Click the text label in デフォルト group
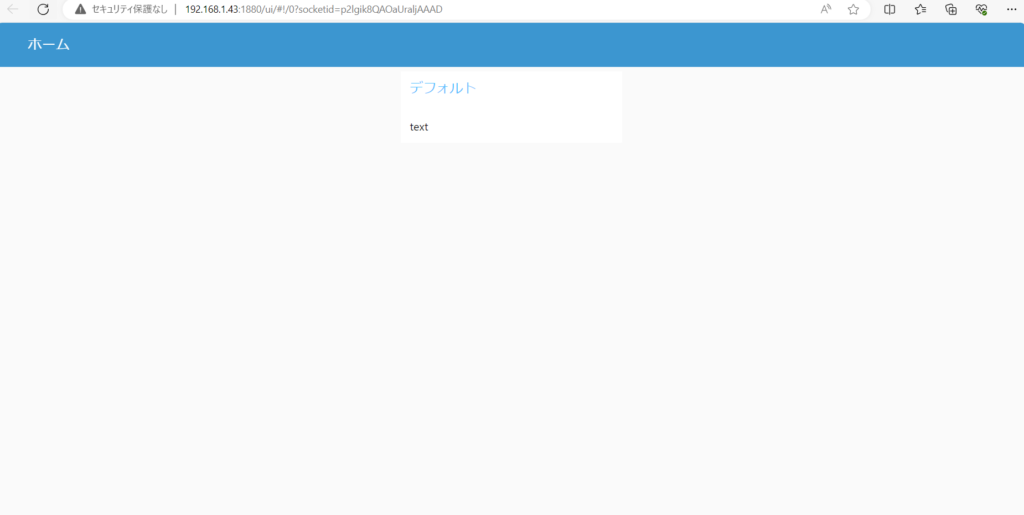The height and width of the screenshot is (515, 1024). point(419,127)
